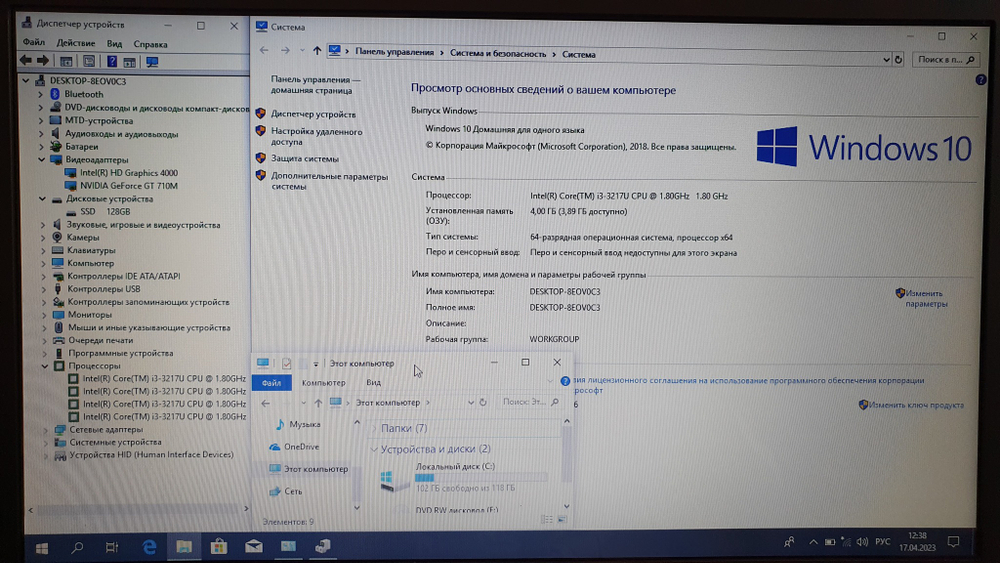Image resolution: width=1000 pixels, height=563 pixels.
Task: Refresh the System window address bar
Action: [899, 59]
